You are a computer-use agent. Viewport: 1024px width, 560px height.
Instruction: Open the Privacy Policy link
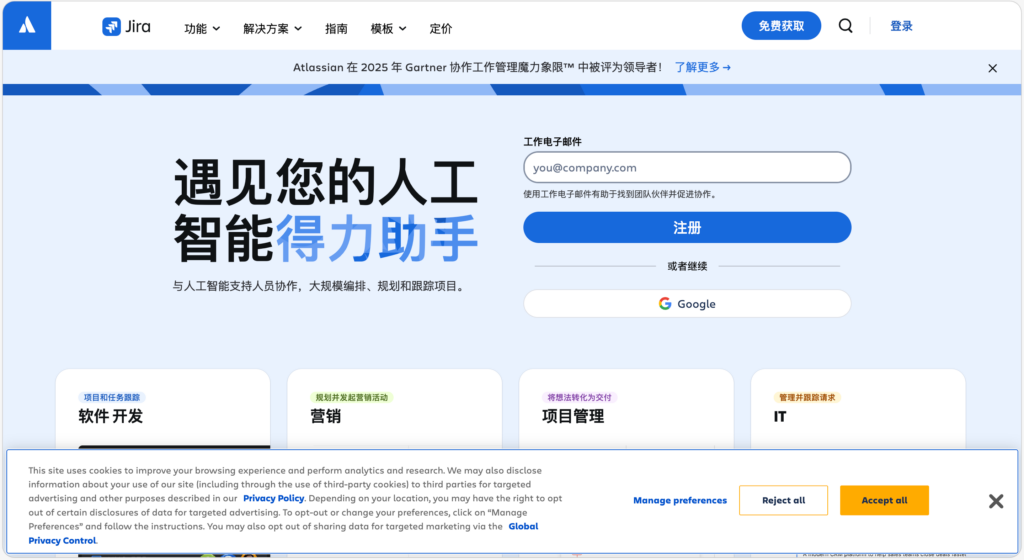point(274,498)
